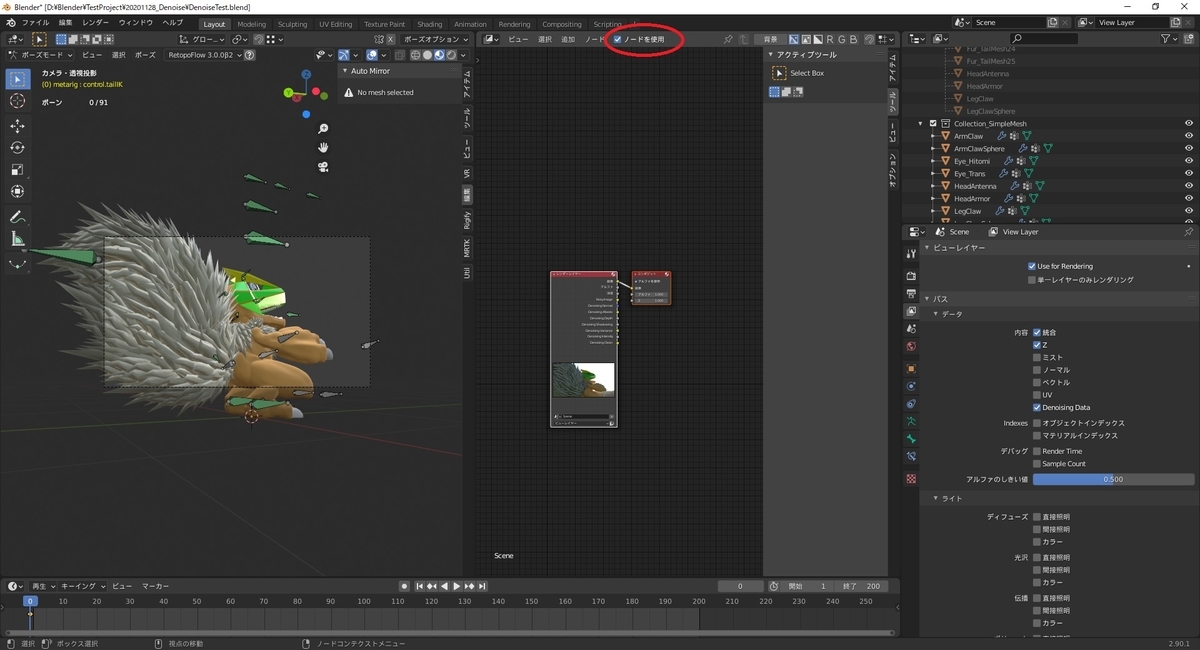Open the 追加 menu in node editor
Image resolution: width=1200 pixels, height=650 pixels.
tap(568, 39)
